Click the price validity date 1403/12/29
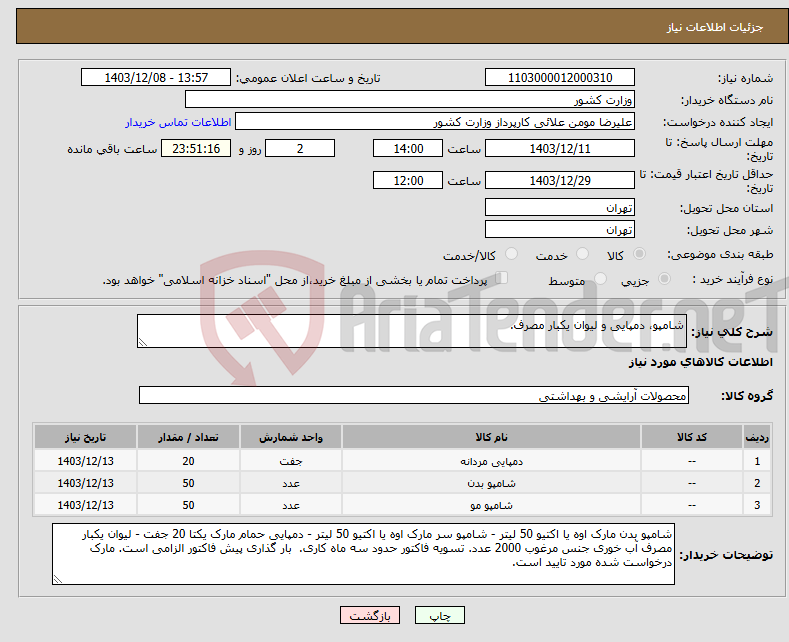The image size is (789, 642). tap(560, 180)
